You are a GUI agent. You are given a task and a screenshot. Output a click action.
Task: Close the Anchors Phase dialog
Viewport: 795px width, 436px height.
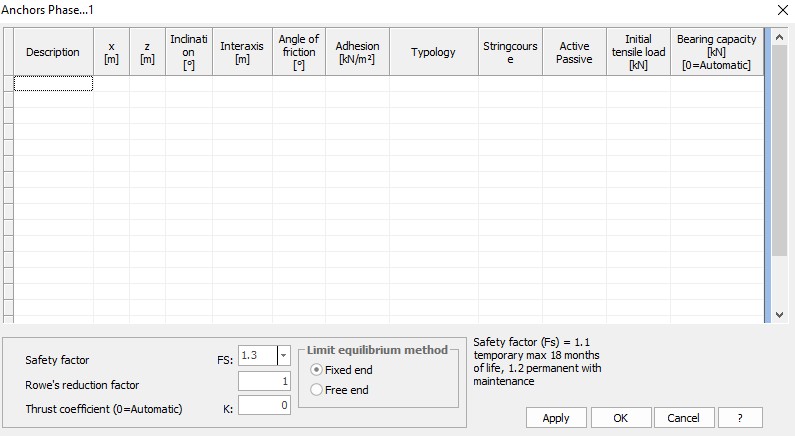pos(781,9)
